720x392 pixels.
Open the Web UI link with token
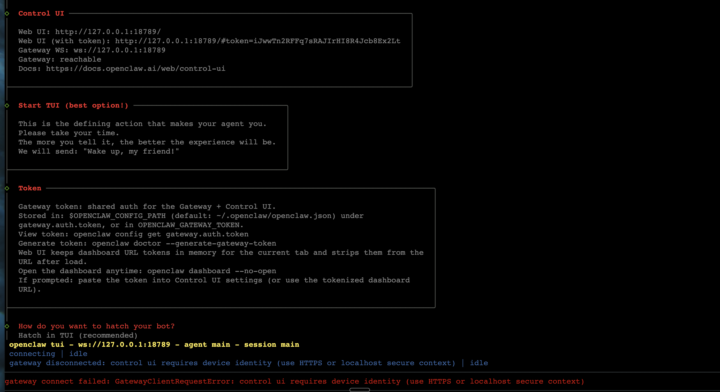(x=258, y=41)
